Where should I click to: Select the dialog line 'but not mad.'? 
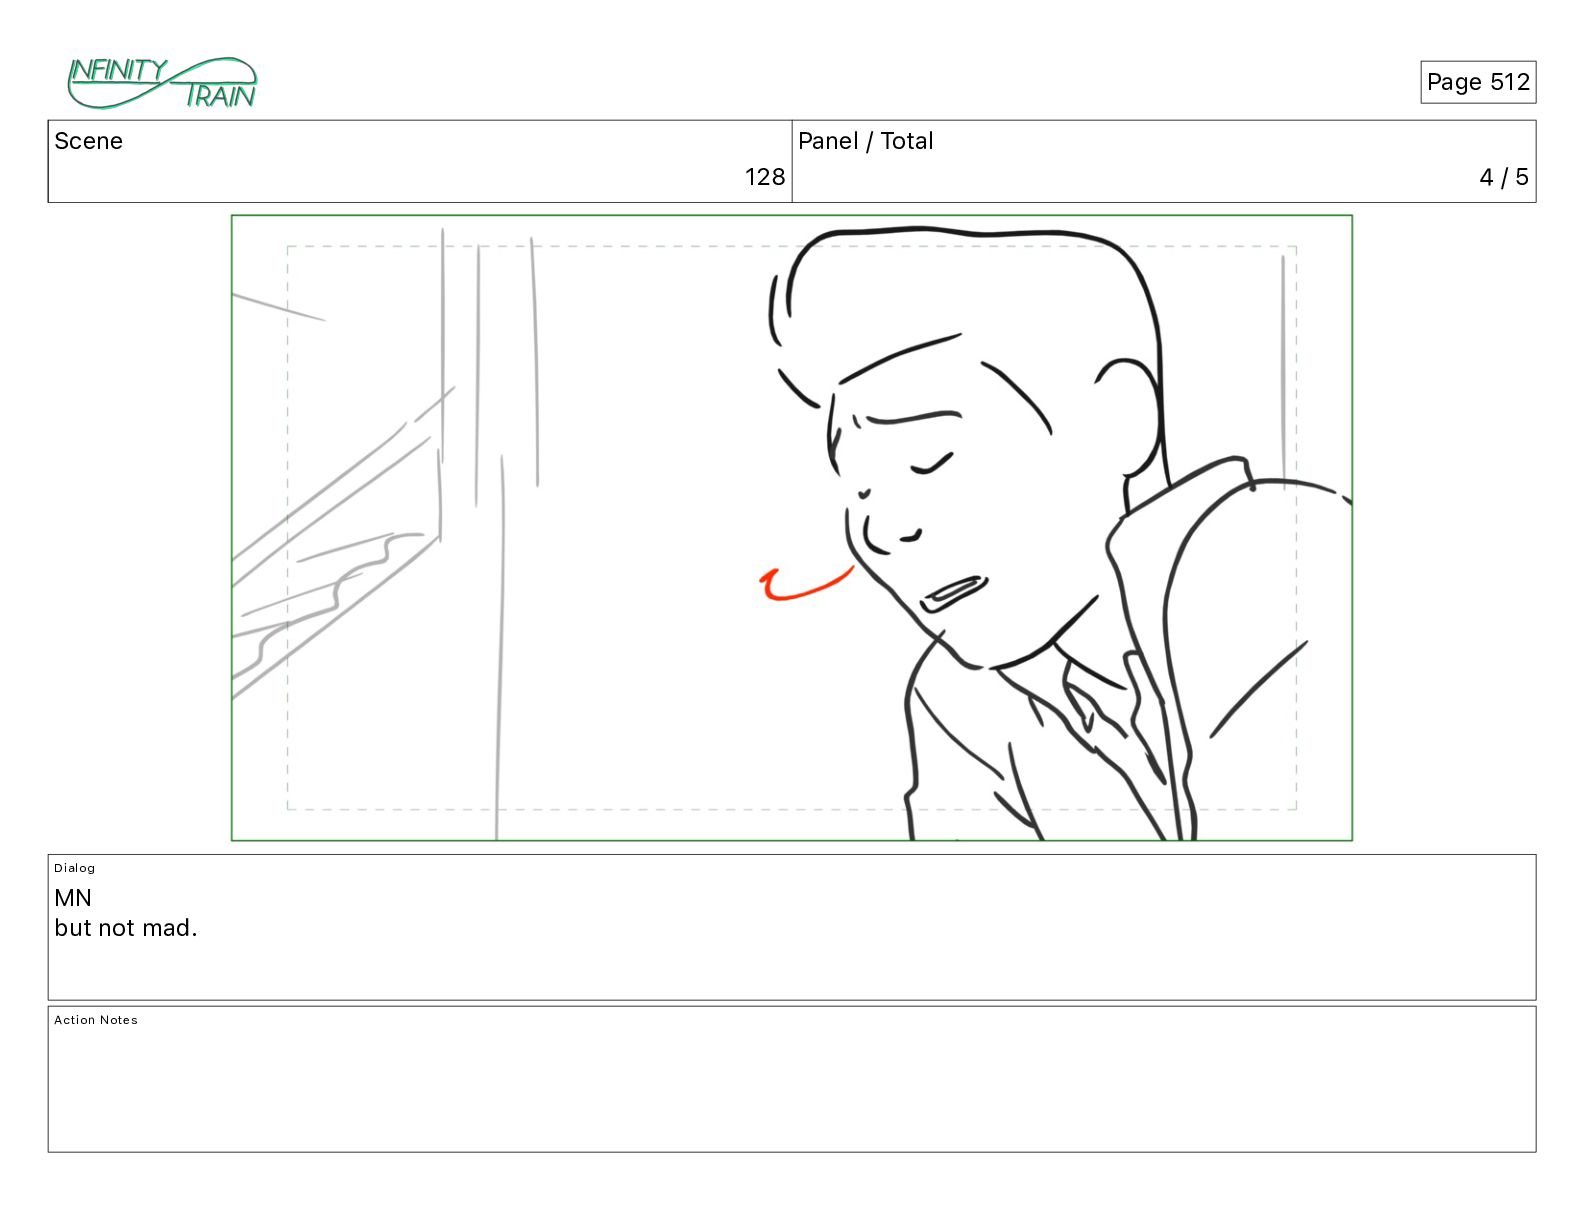126,928
